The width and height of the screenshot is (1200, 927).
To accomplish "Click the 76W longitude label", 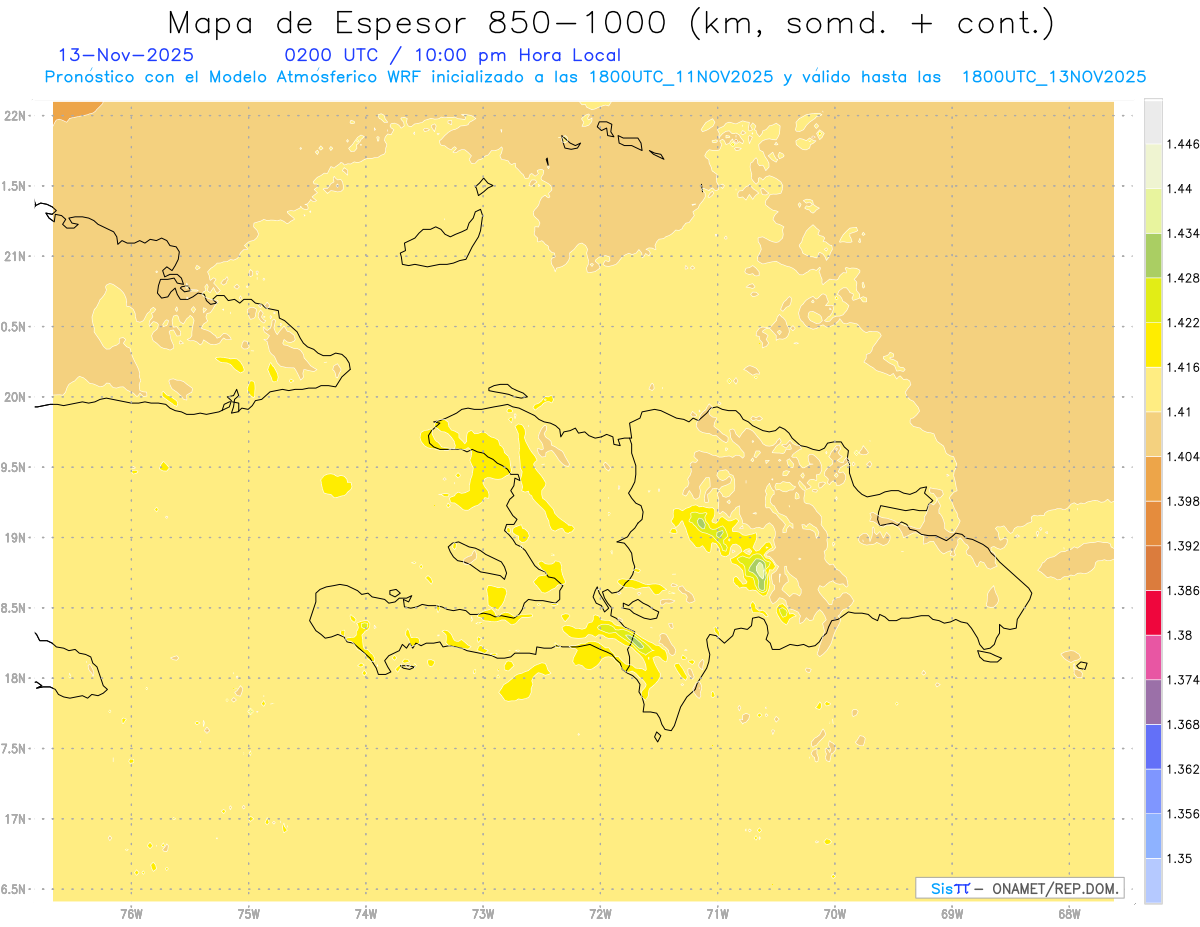I will pos(131,913).
